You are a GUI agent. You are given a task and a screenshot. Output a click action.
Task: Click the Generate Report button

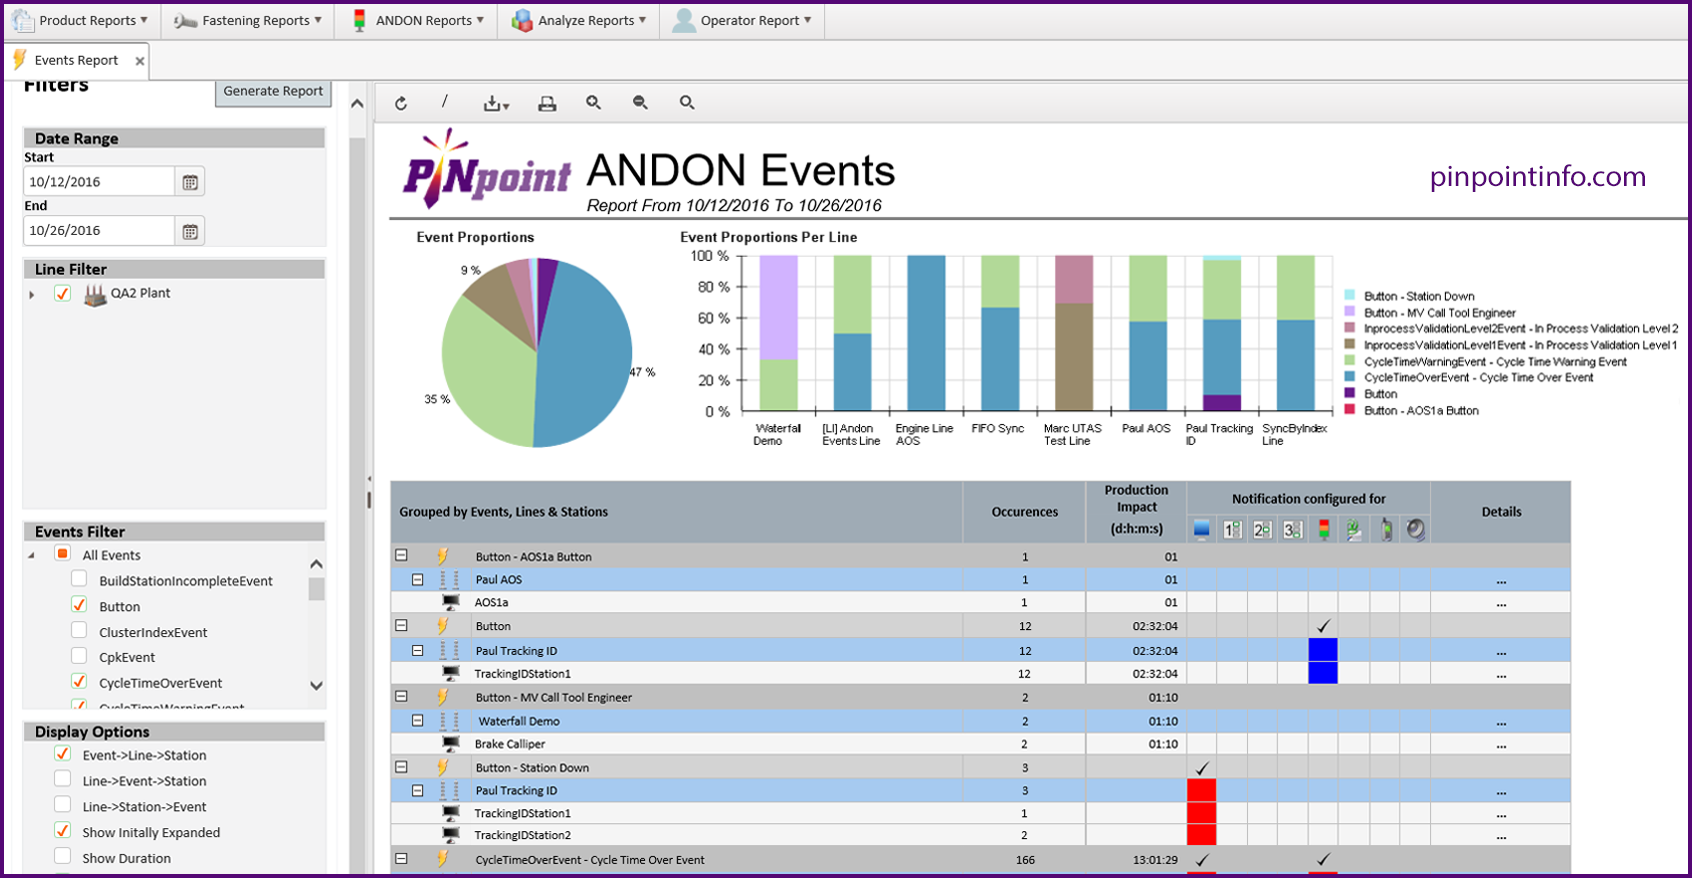point(273,91)
